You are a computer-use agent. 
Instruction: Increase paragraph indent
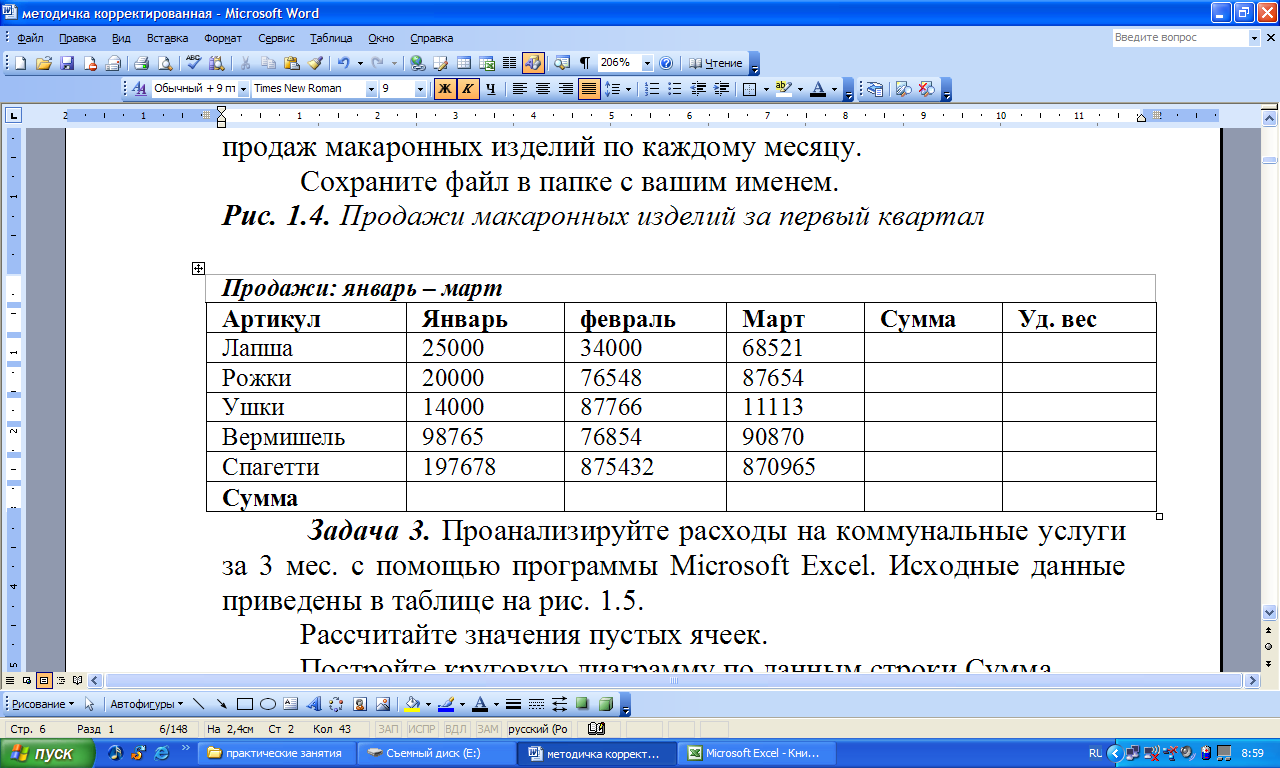721,88
